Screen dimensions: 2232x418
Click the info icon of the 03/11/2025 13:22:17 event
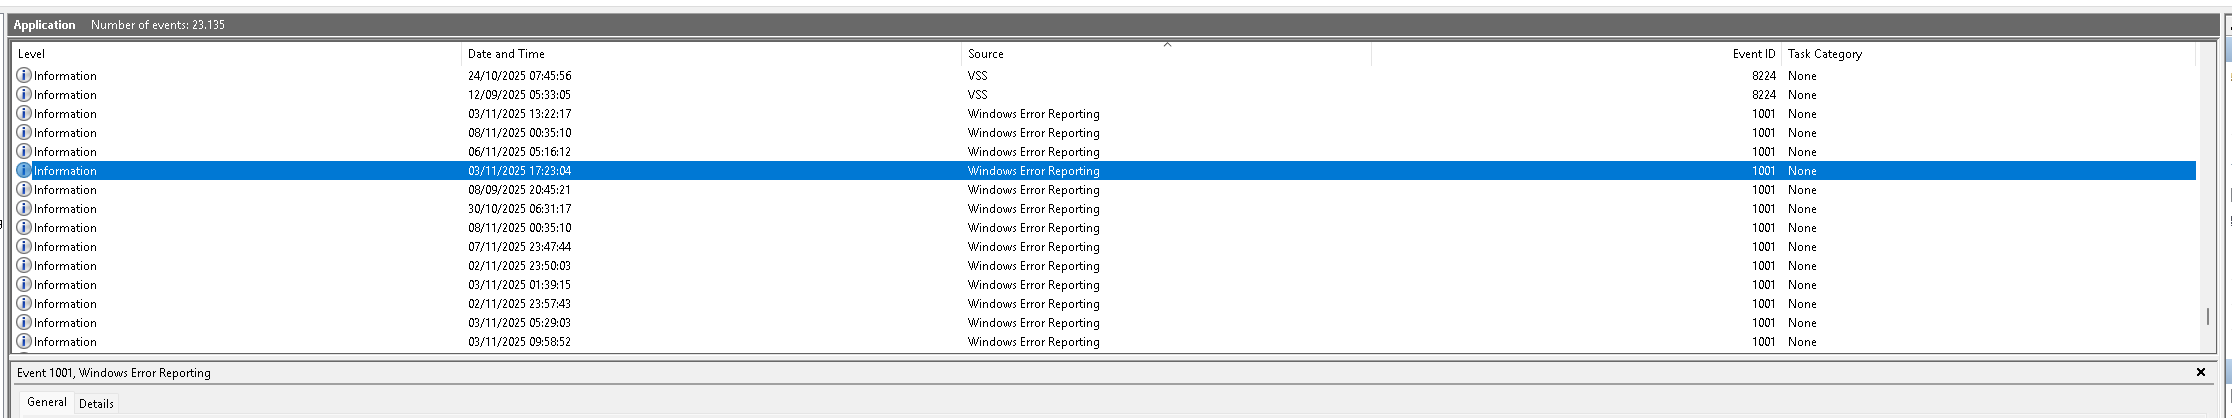[24, 113]
